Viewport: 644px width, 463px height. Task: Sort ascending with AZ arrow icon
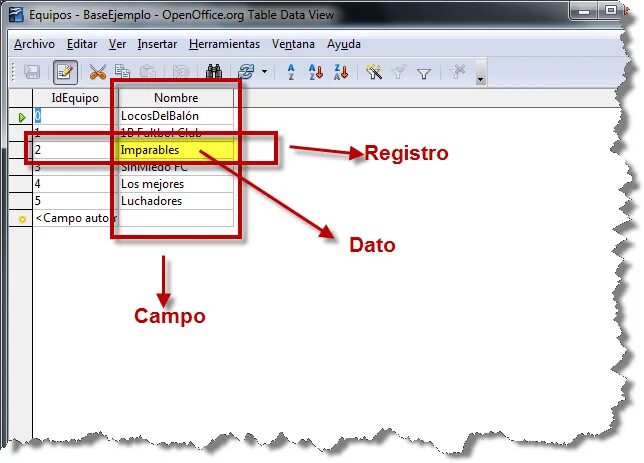pos(316,72)
